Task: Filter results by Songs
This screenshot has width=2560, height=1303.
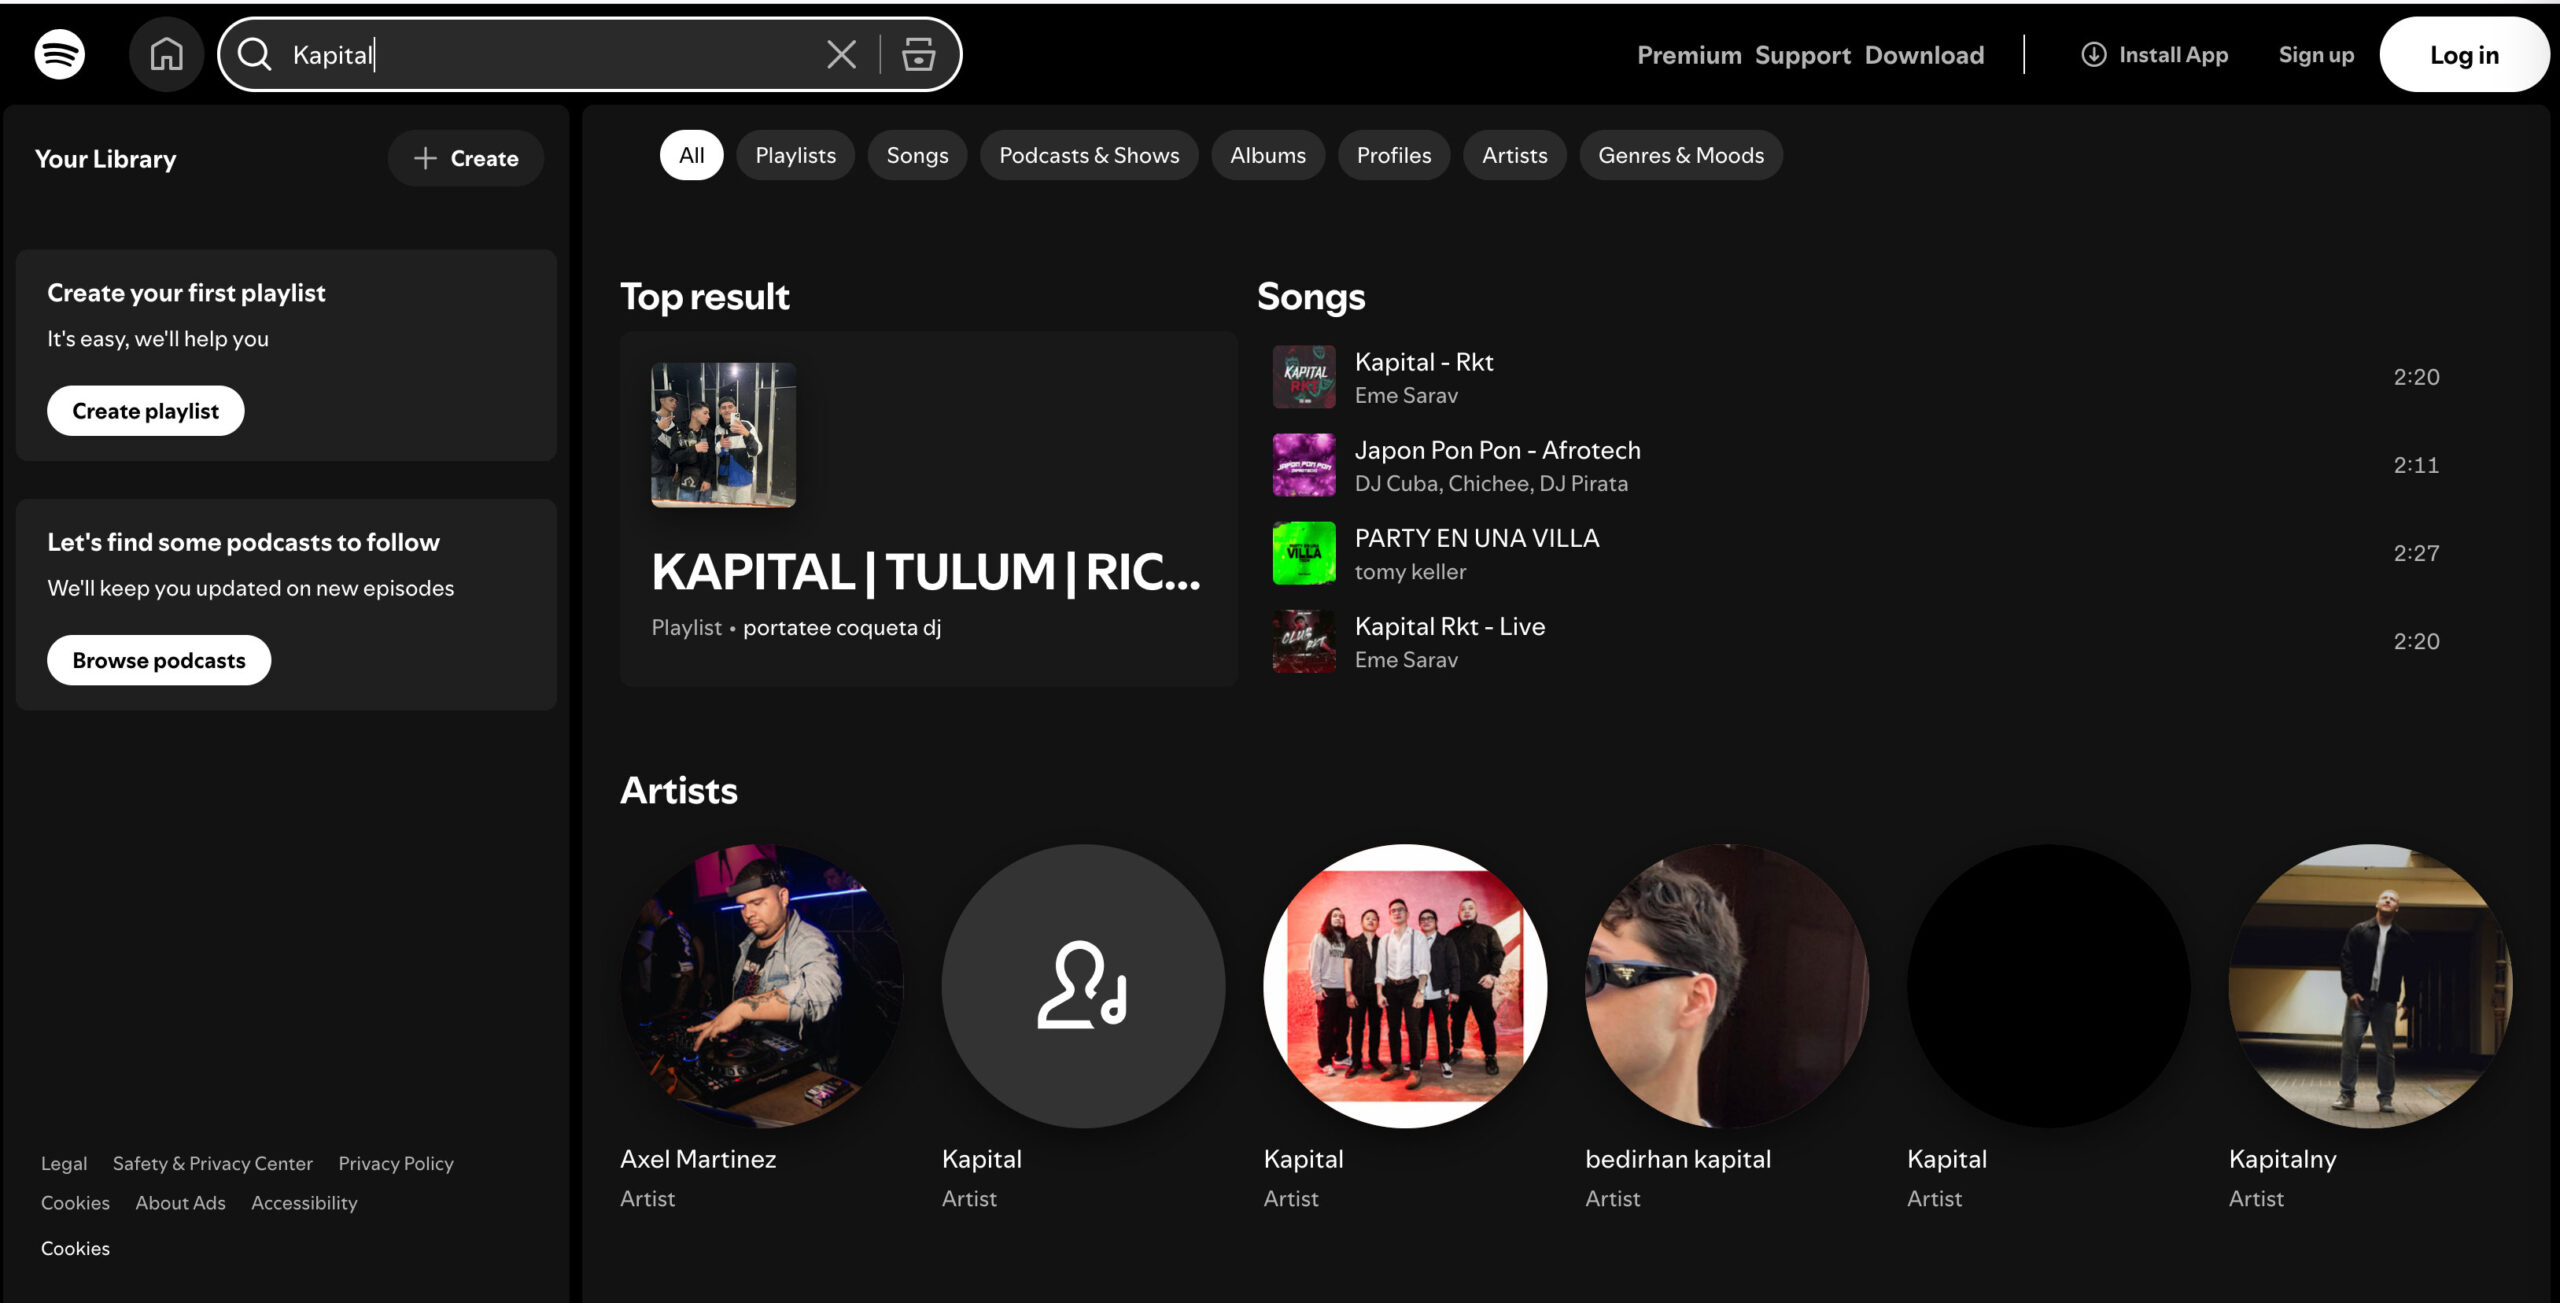Action: (917, 155)
